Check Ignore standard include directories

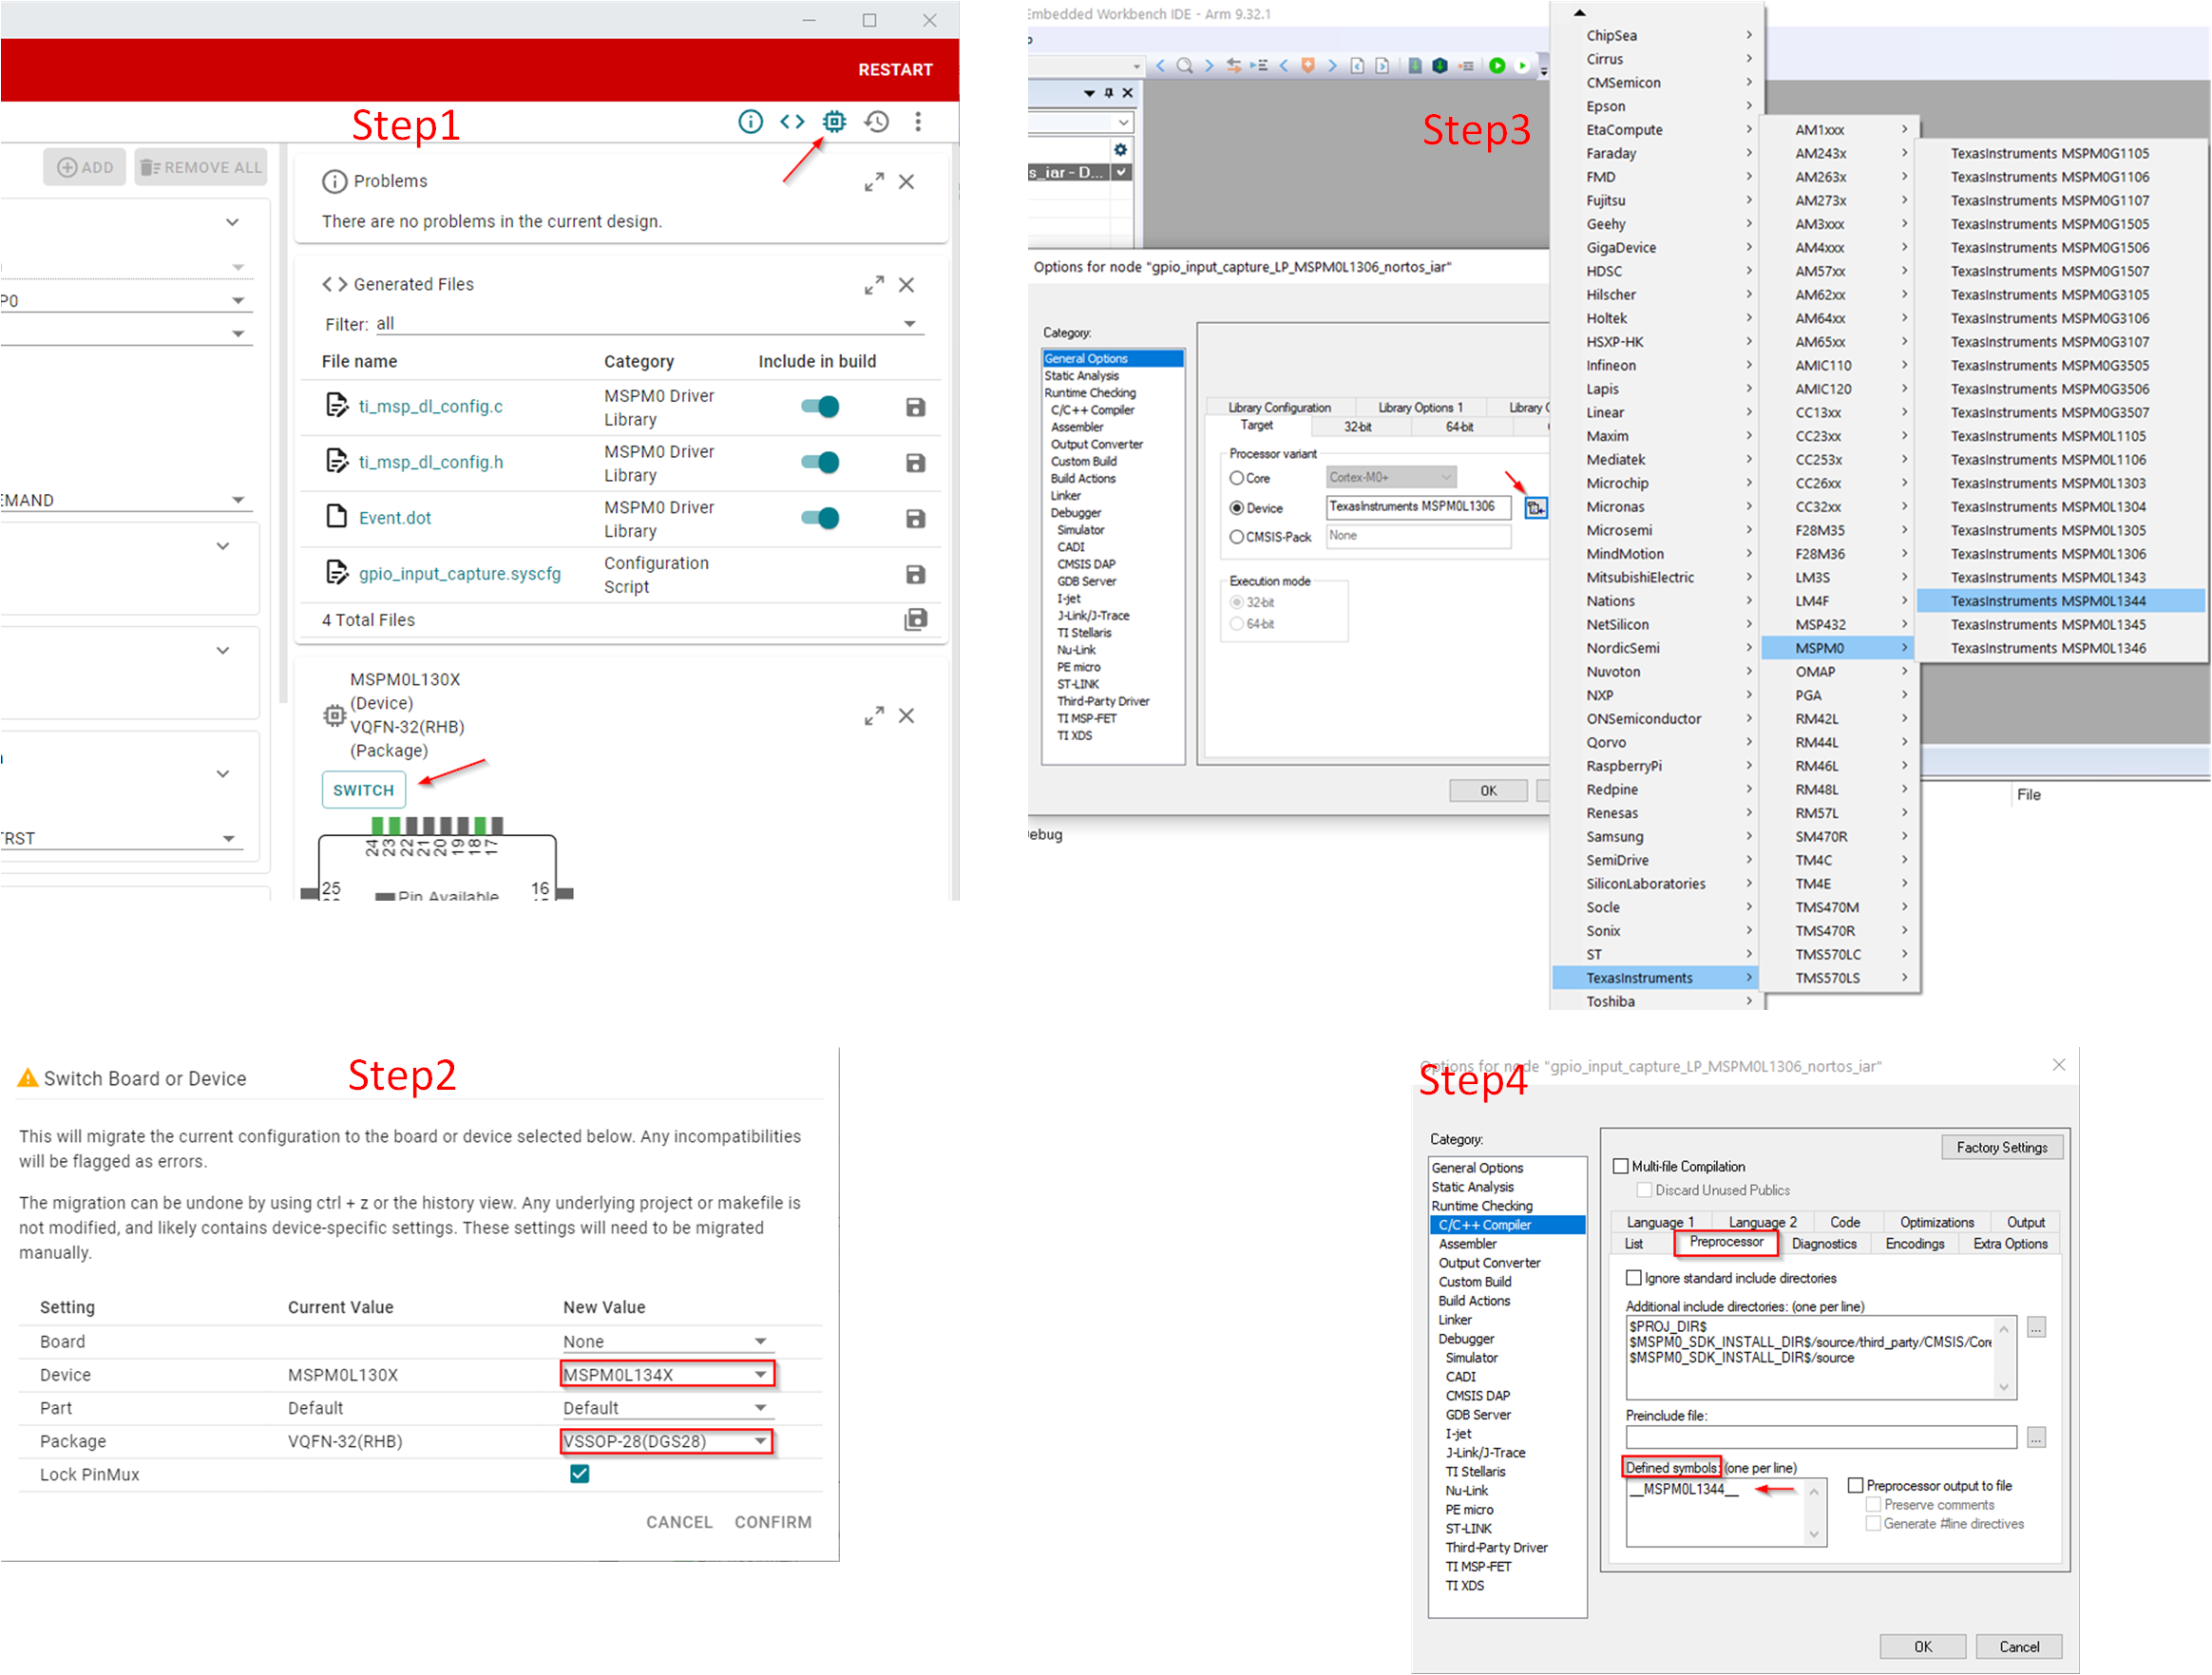pyautogui.click(x=1633, y=1279)
